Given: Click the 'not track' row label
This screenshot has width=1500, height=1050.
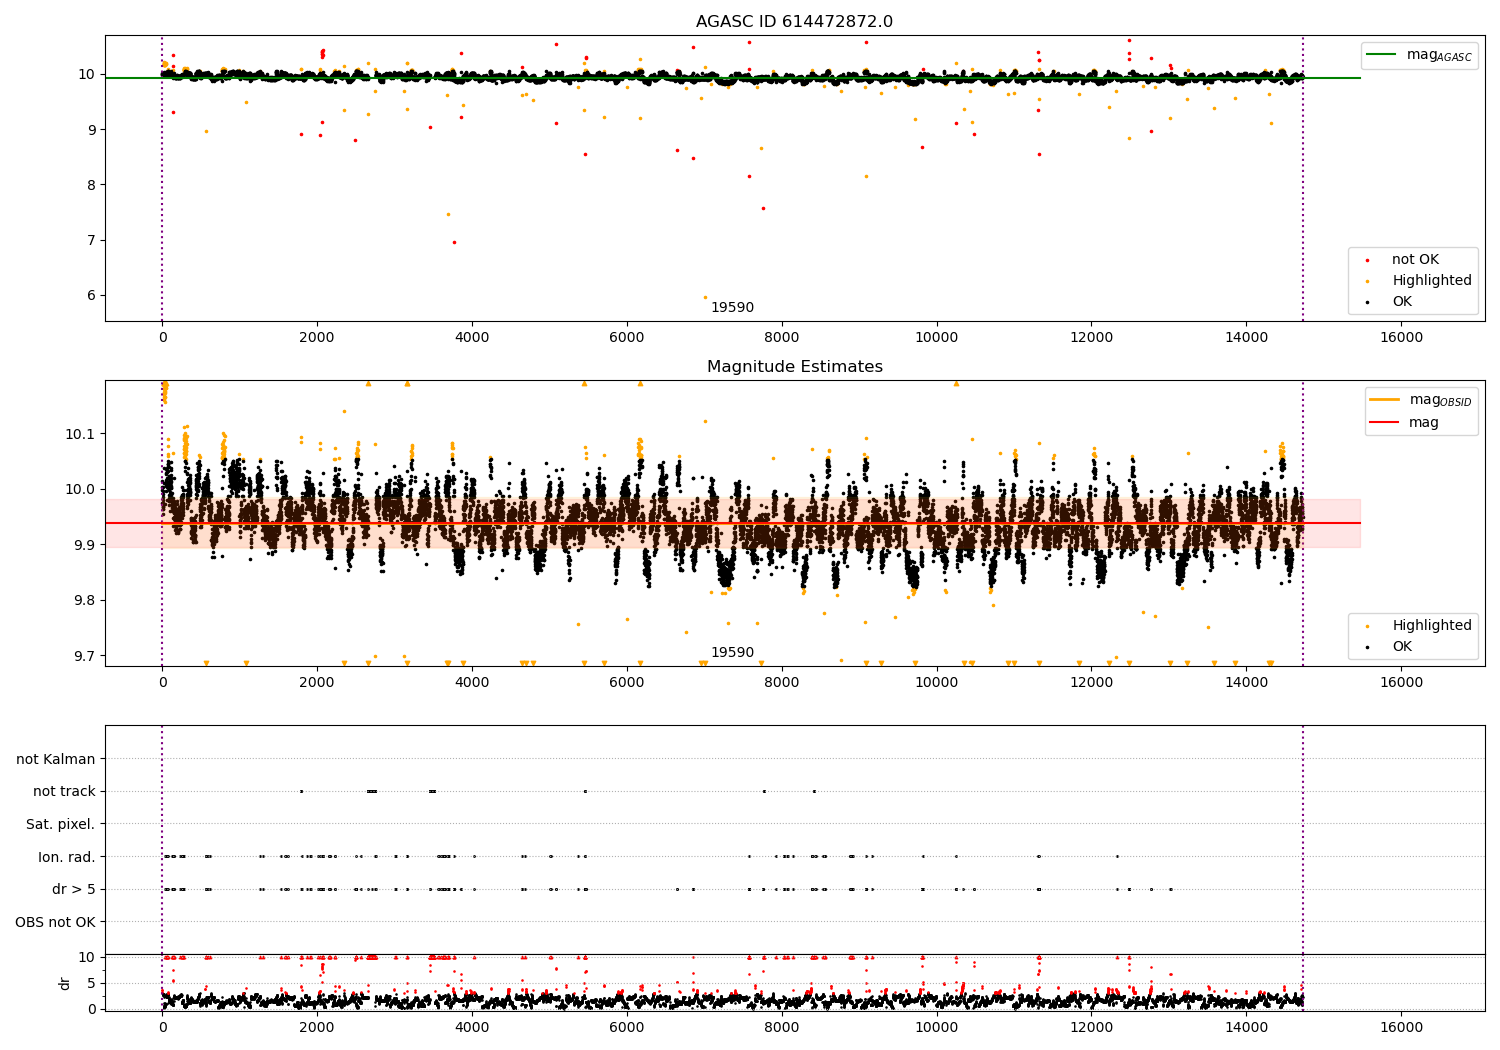Looking at the screenshot, I should 64,792.
